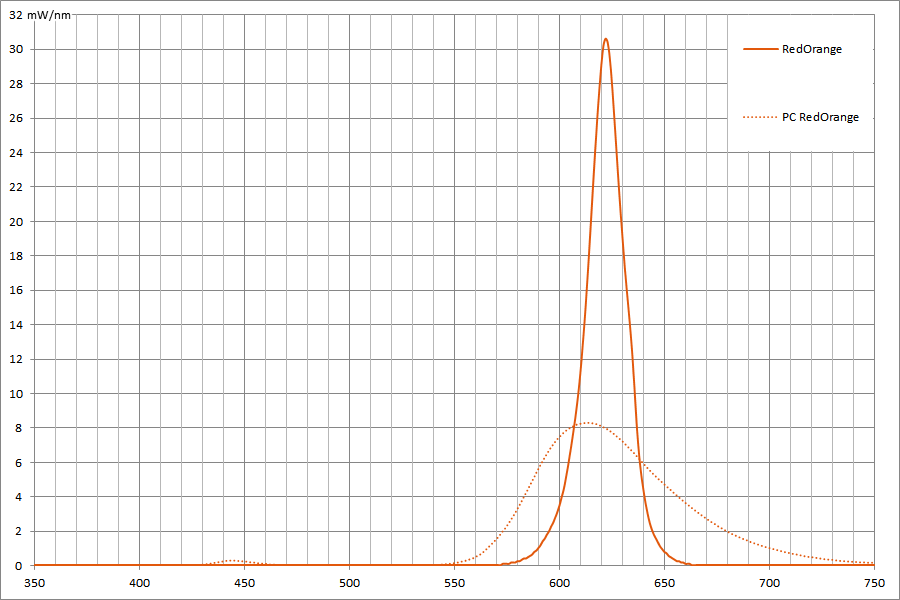Image resolution: width=900 pixels, height=600 pixels.
Task: Click the 500 x-axis tick label
Action: click(x=350, y=582)
